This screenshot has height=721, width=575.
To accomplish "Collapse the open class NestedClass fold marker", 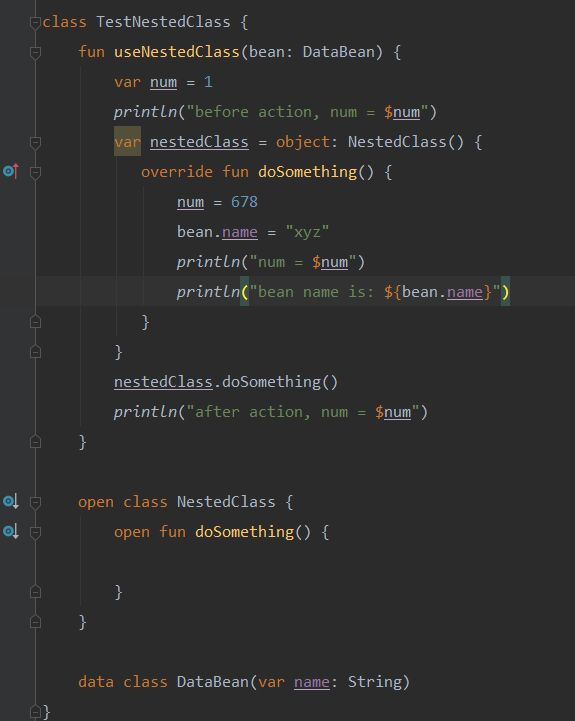I will click(35, 502).
